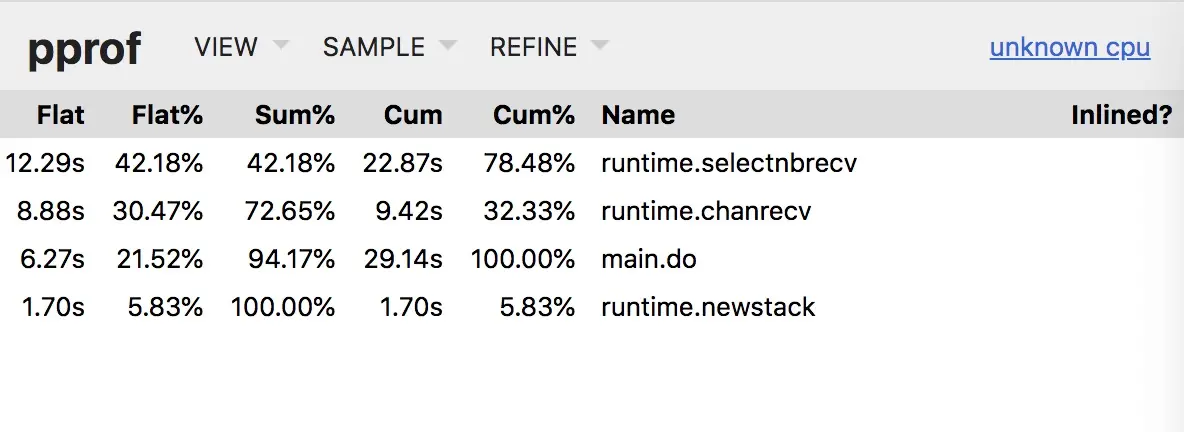Click the pprof logo title
1184x432 pixels.
click(84, 50)
